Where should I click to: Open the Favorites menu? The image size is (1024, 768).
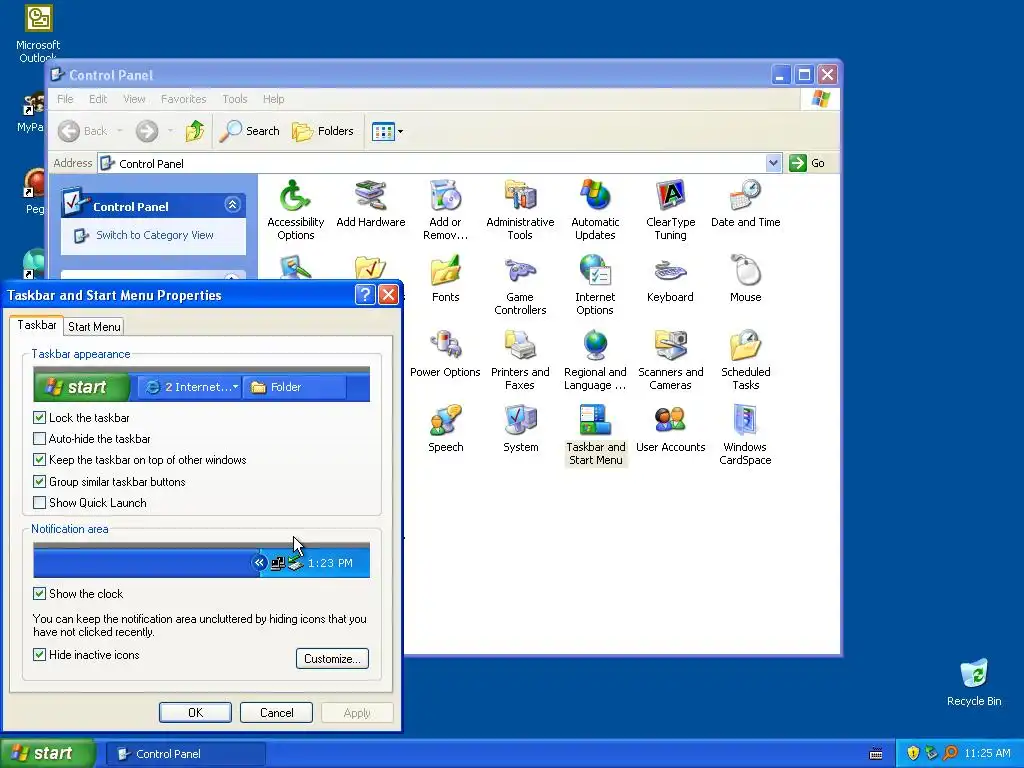[184, 99]
